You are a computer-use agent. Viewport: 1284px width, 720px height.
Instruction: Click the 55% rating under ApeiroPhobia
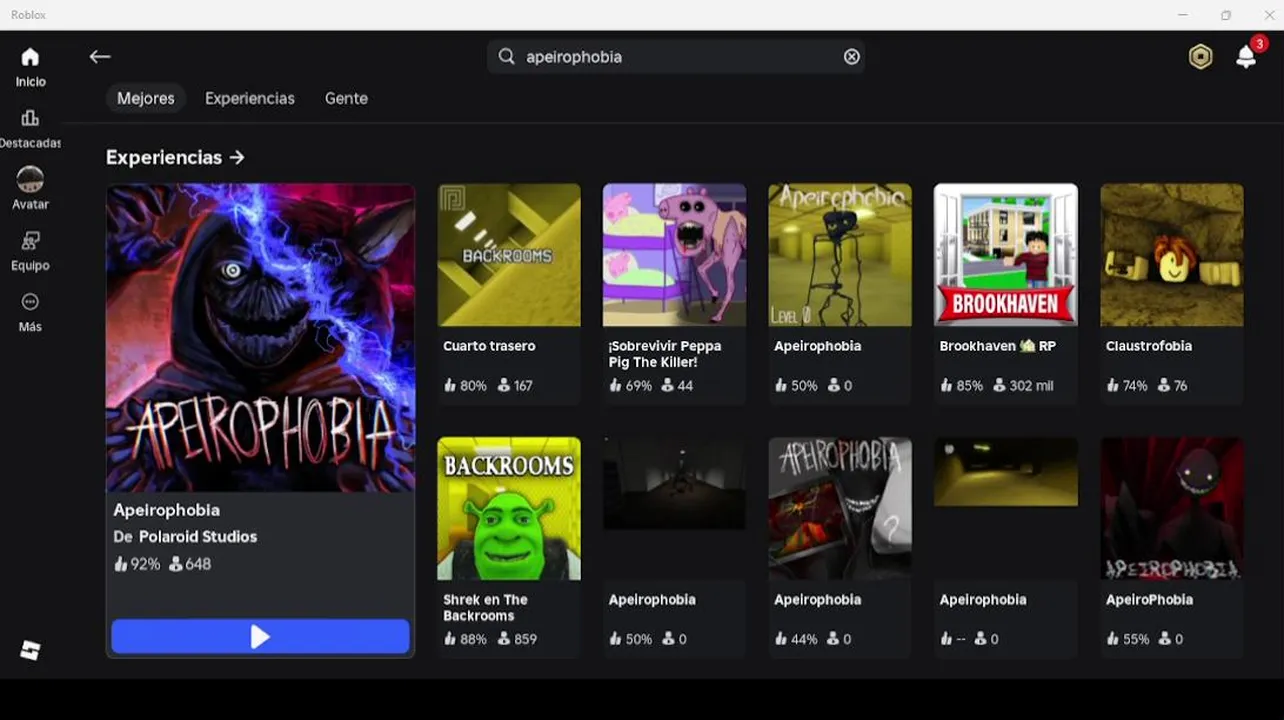[x=1127, y=639]
